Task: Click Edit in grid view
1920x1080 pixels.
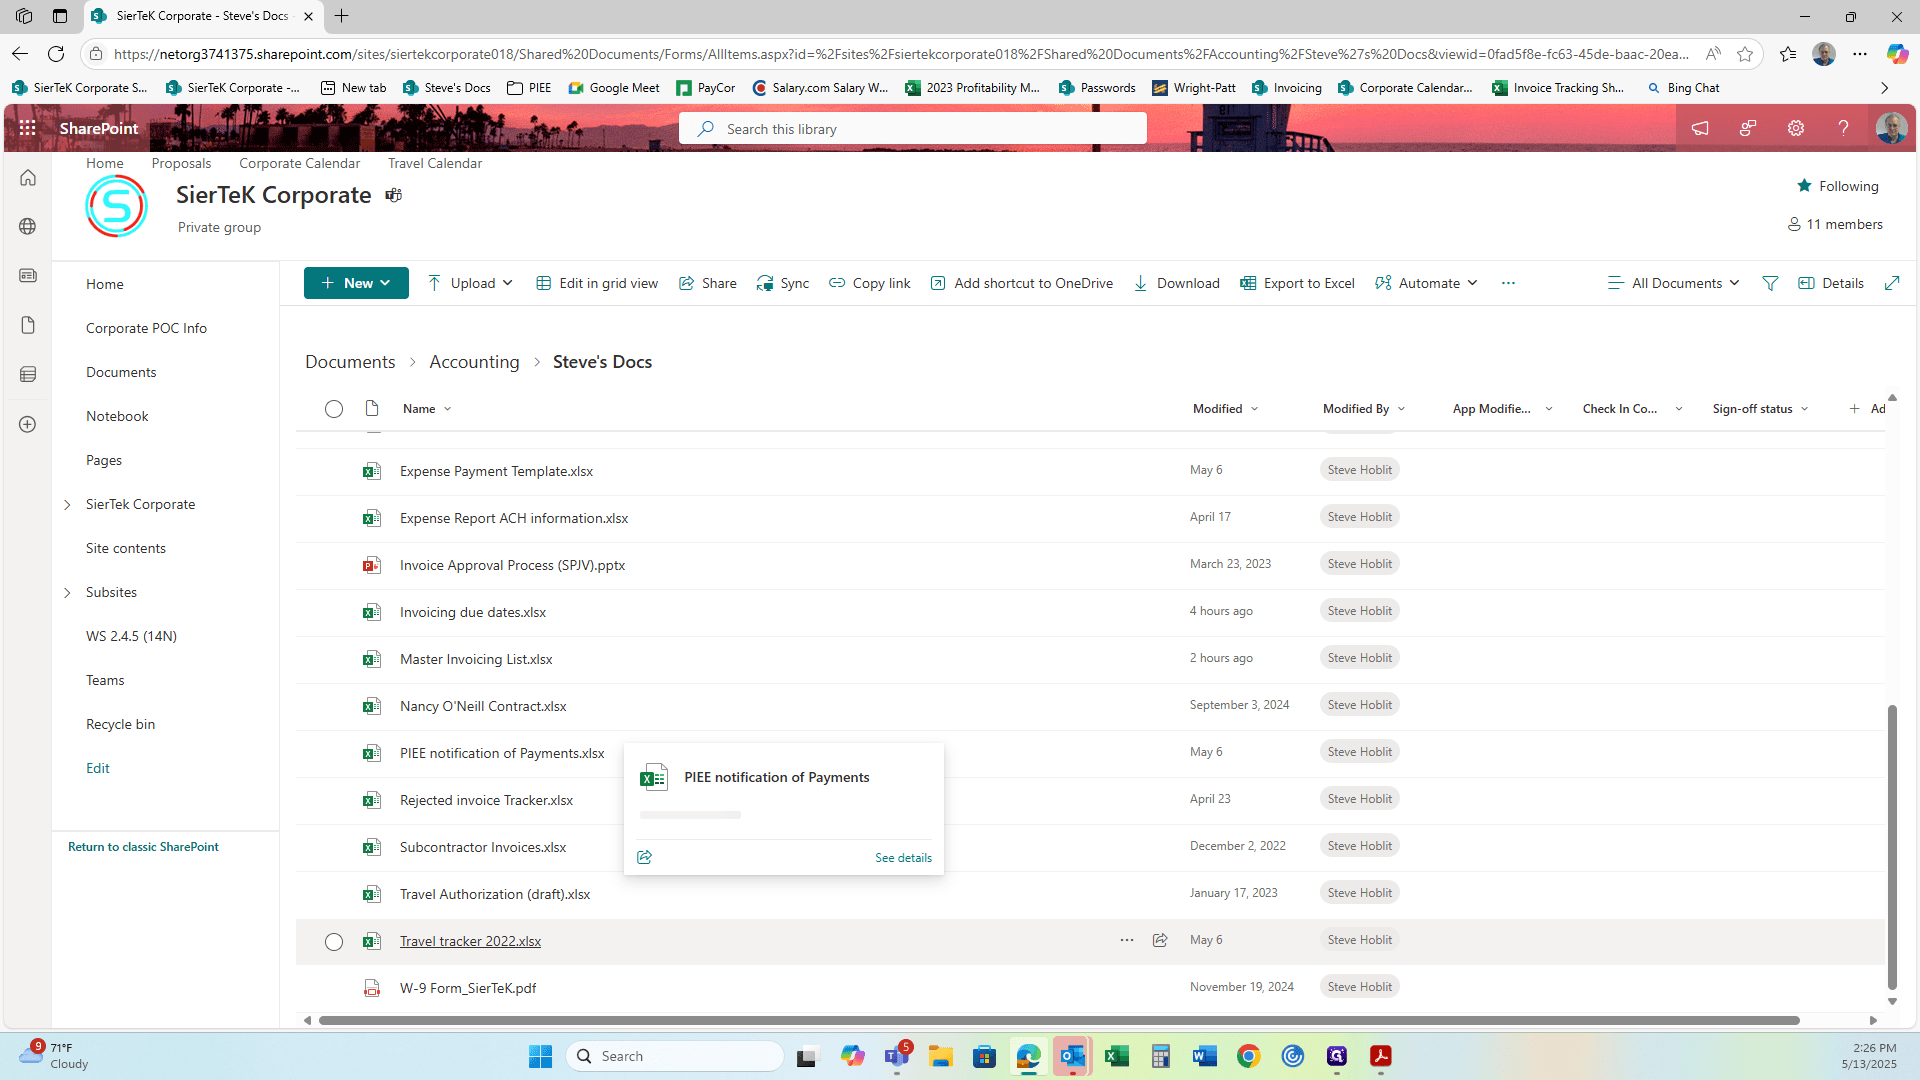Action: pyautogui.click(x=597, y=283)
